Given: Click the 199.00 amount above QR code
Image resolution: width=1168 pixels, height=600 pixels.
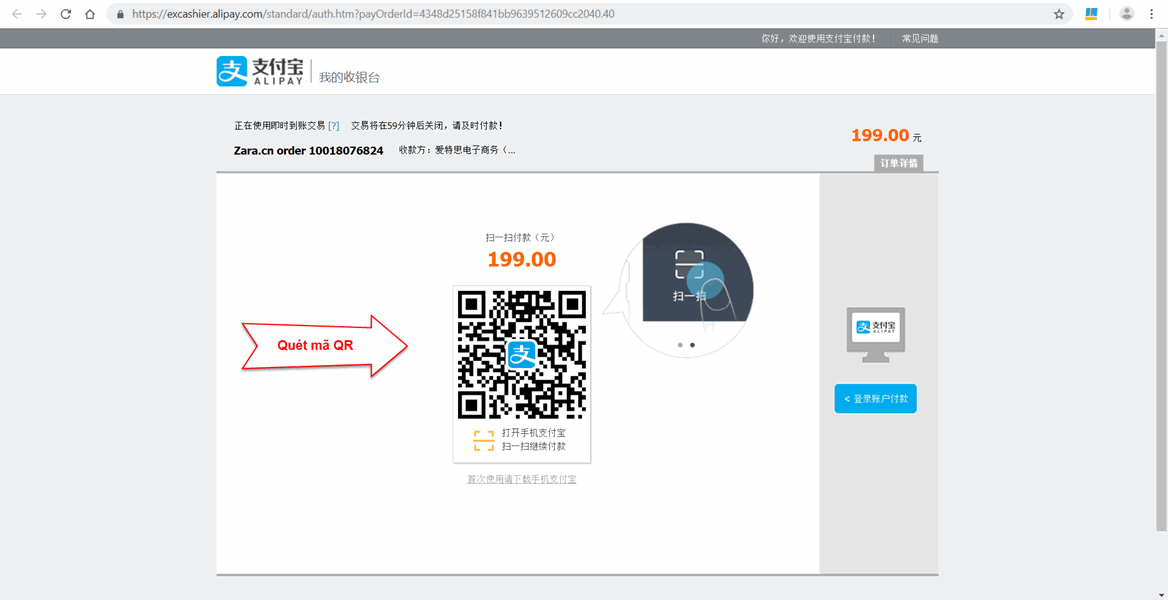Looking at the screenshot, I should click(x=521, y=259).
